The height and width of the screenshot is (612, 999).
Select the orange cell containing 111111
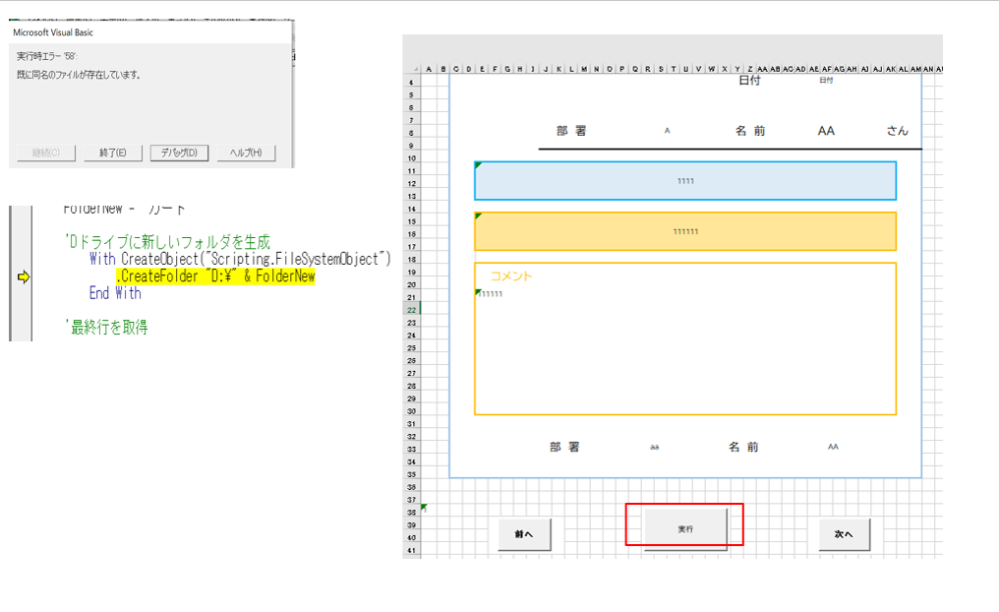click(x=685, y=231)
